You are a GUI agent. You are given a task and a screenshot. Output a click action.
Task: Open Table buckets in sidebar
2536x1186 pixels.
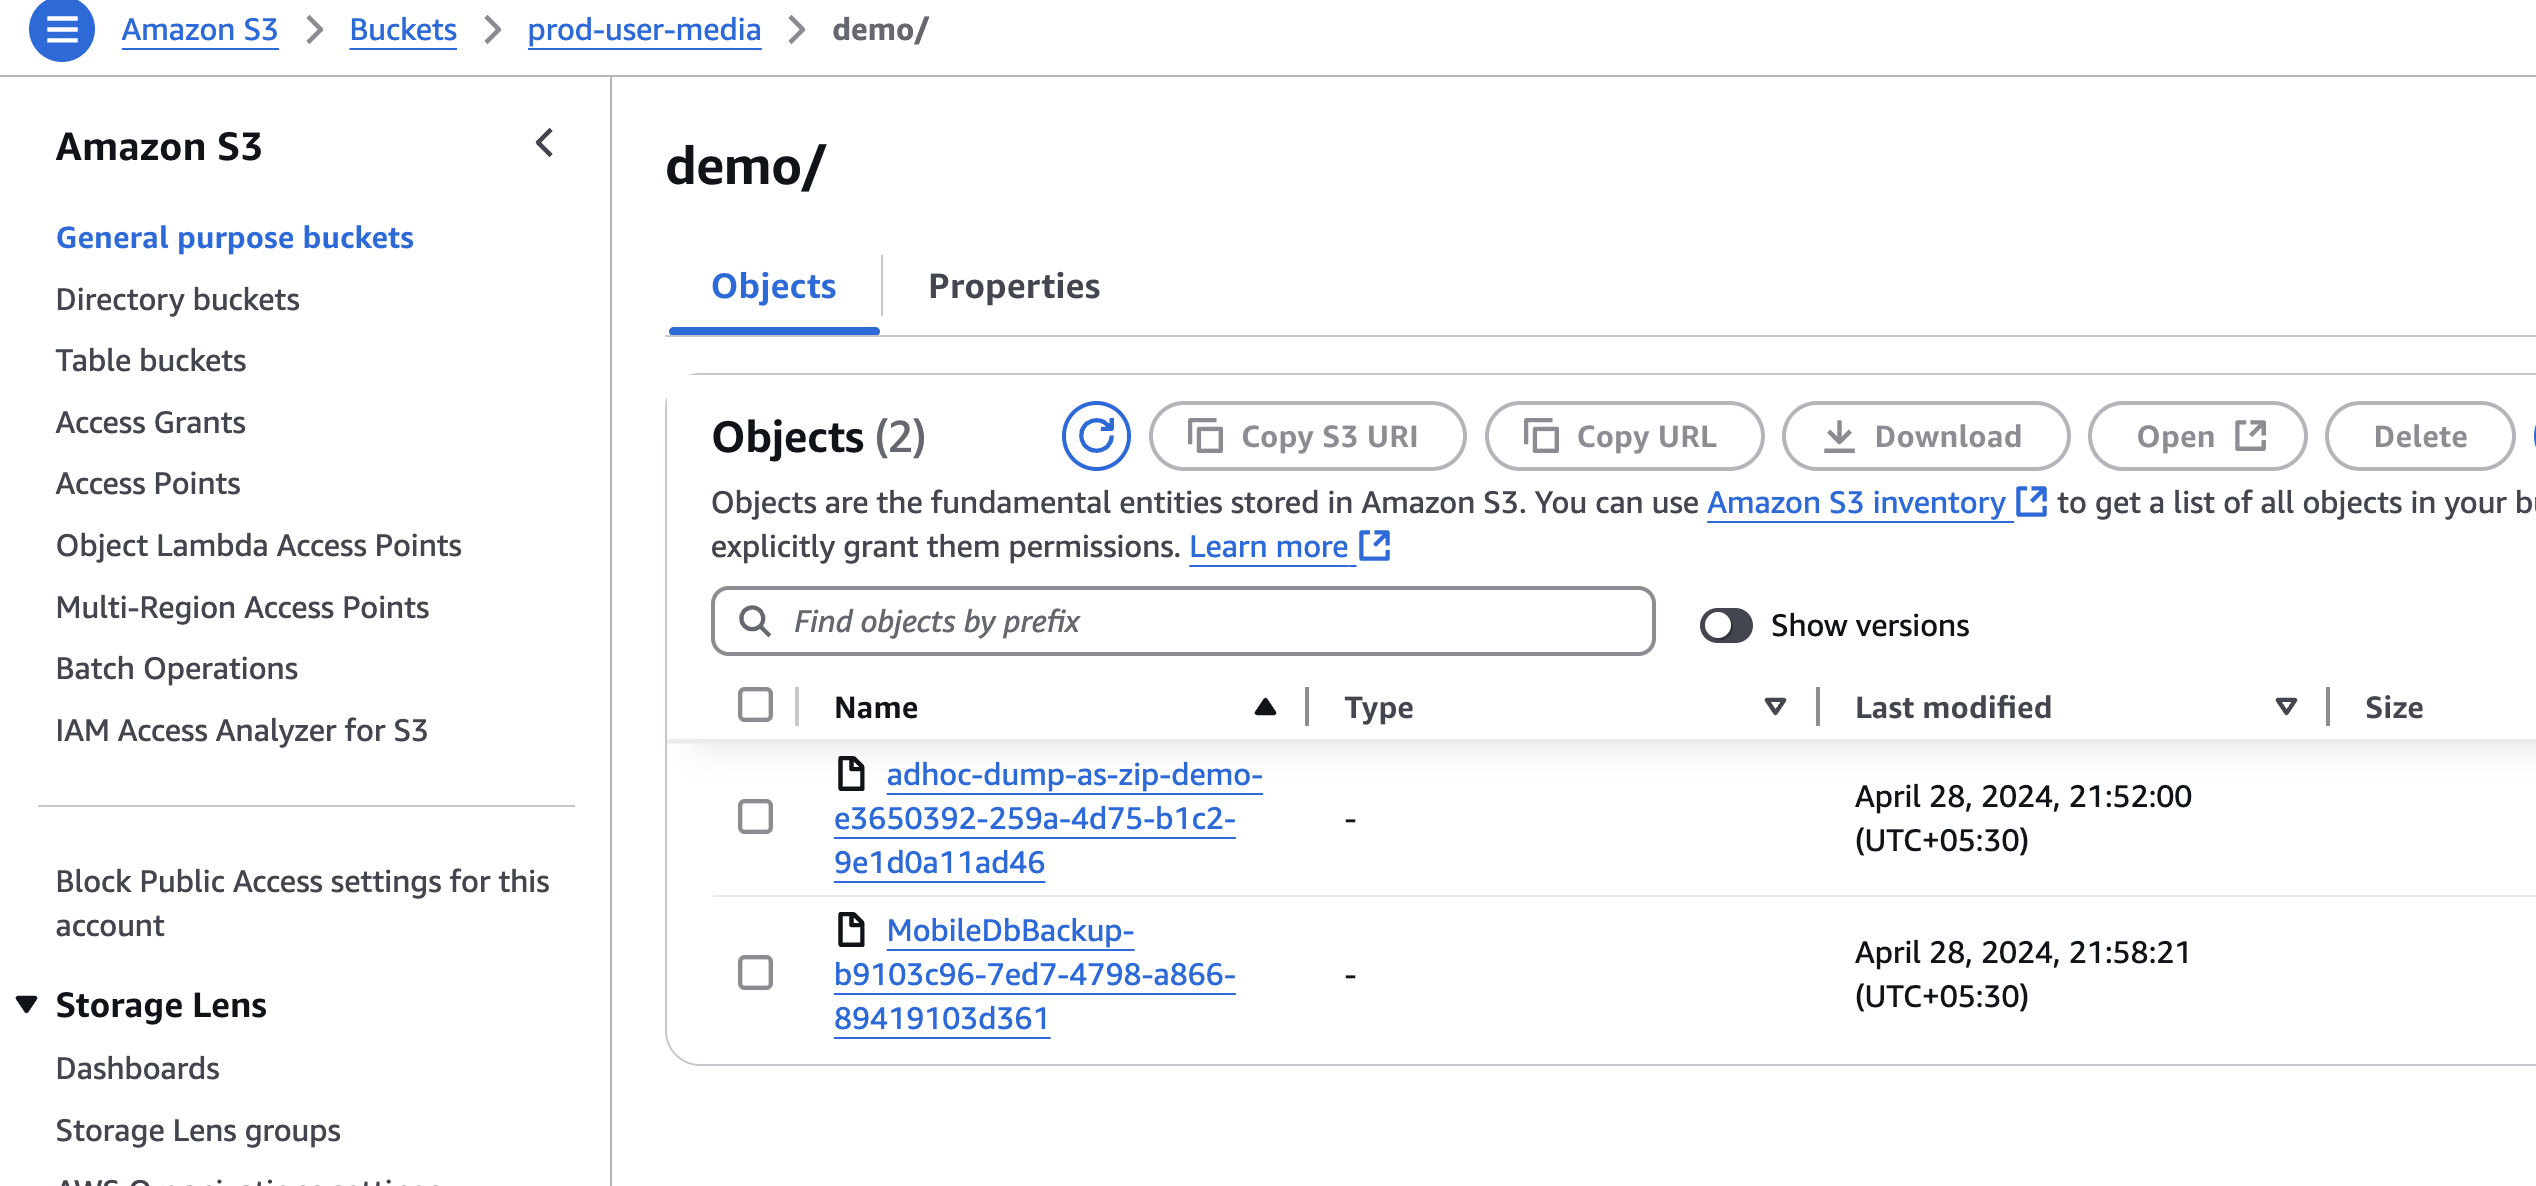(150, 360)
